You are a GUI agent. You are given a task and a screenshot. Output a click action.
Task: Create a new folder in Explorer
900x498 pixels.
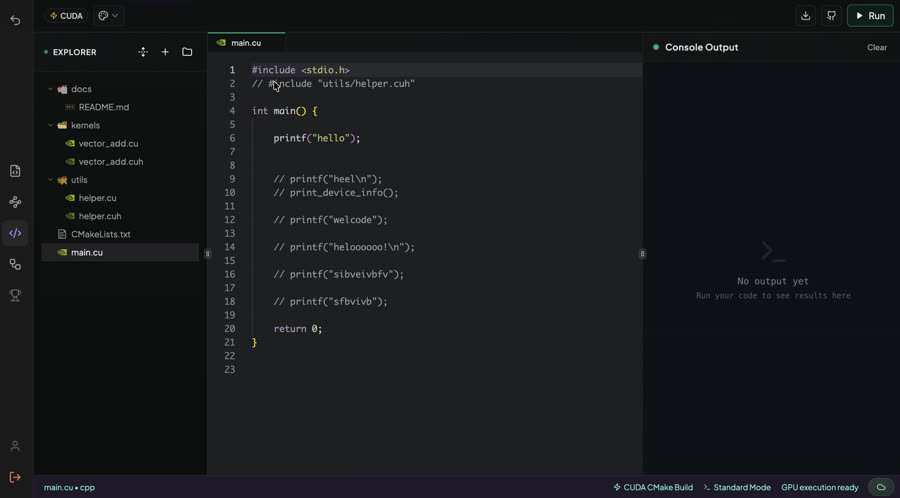(x=187, y=52)
